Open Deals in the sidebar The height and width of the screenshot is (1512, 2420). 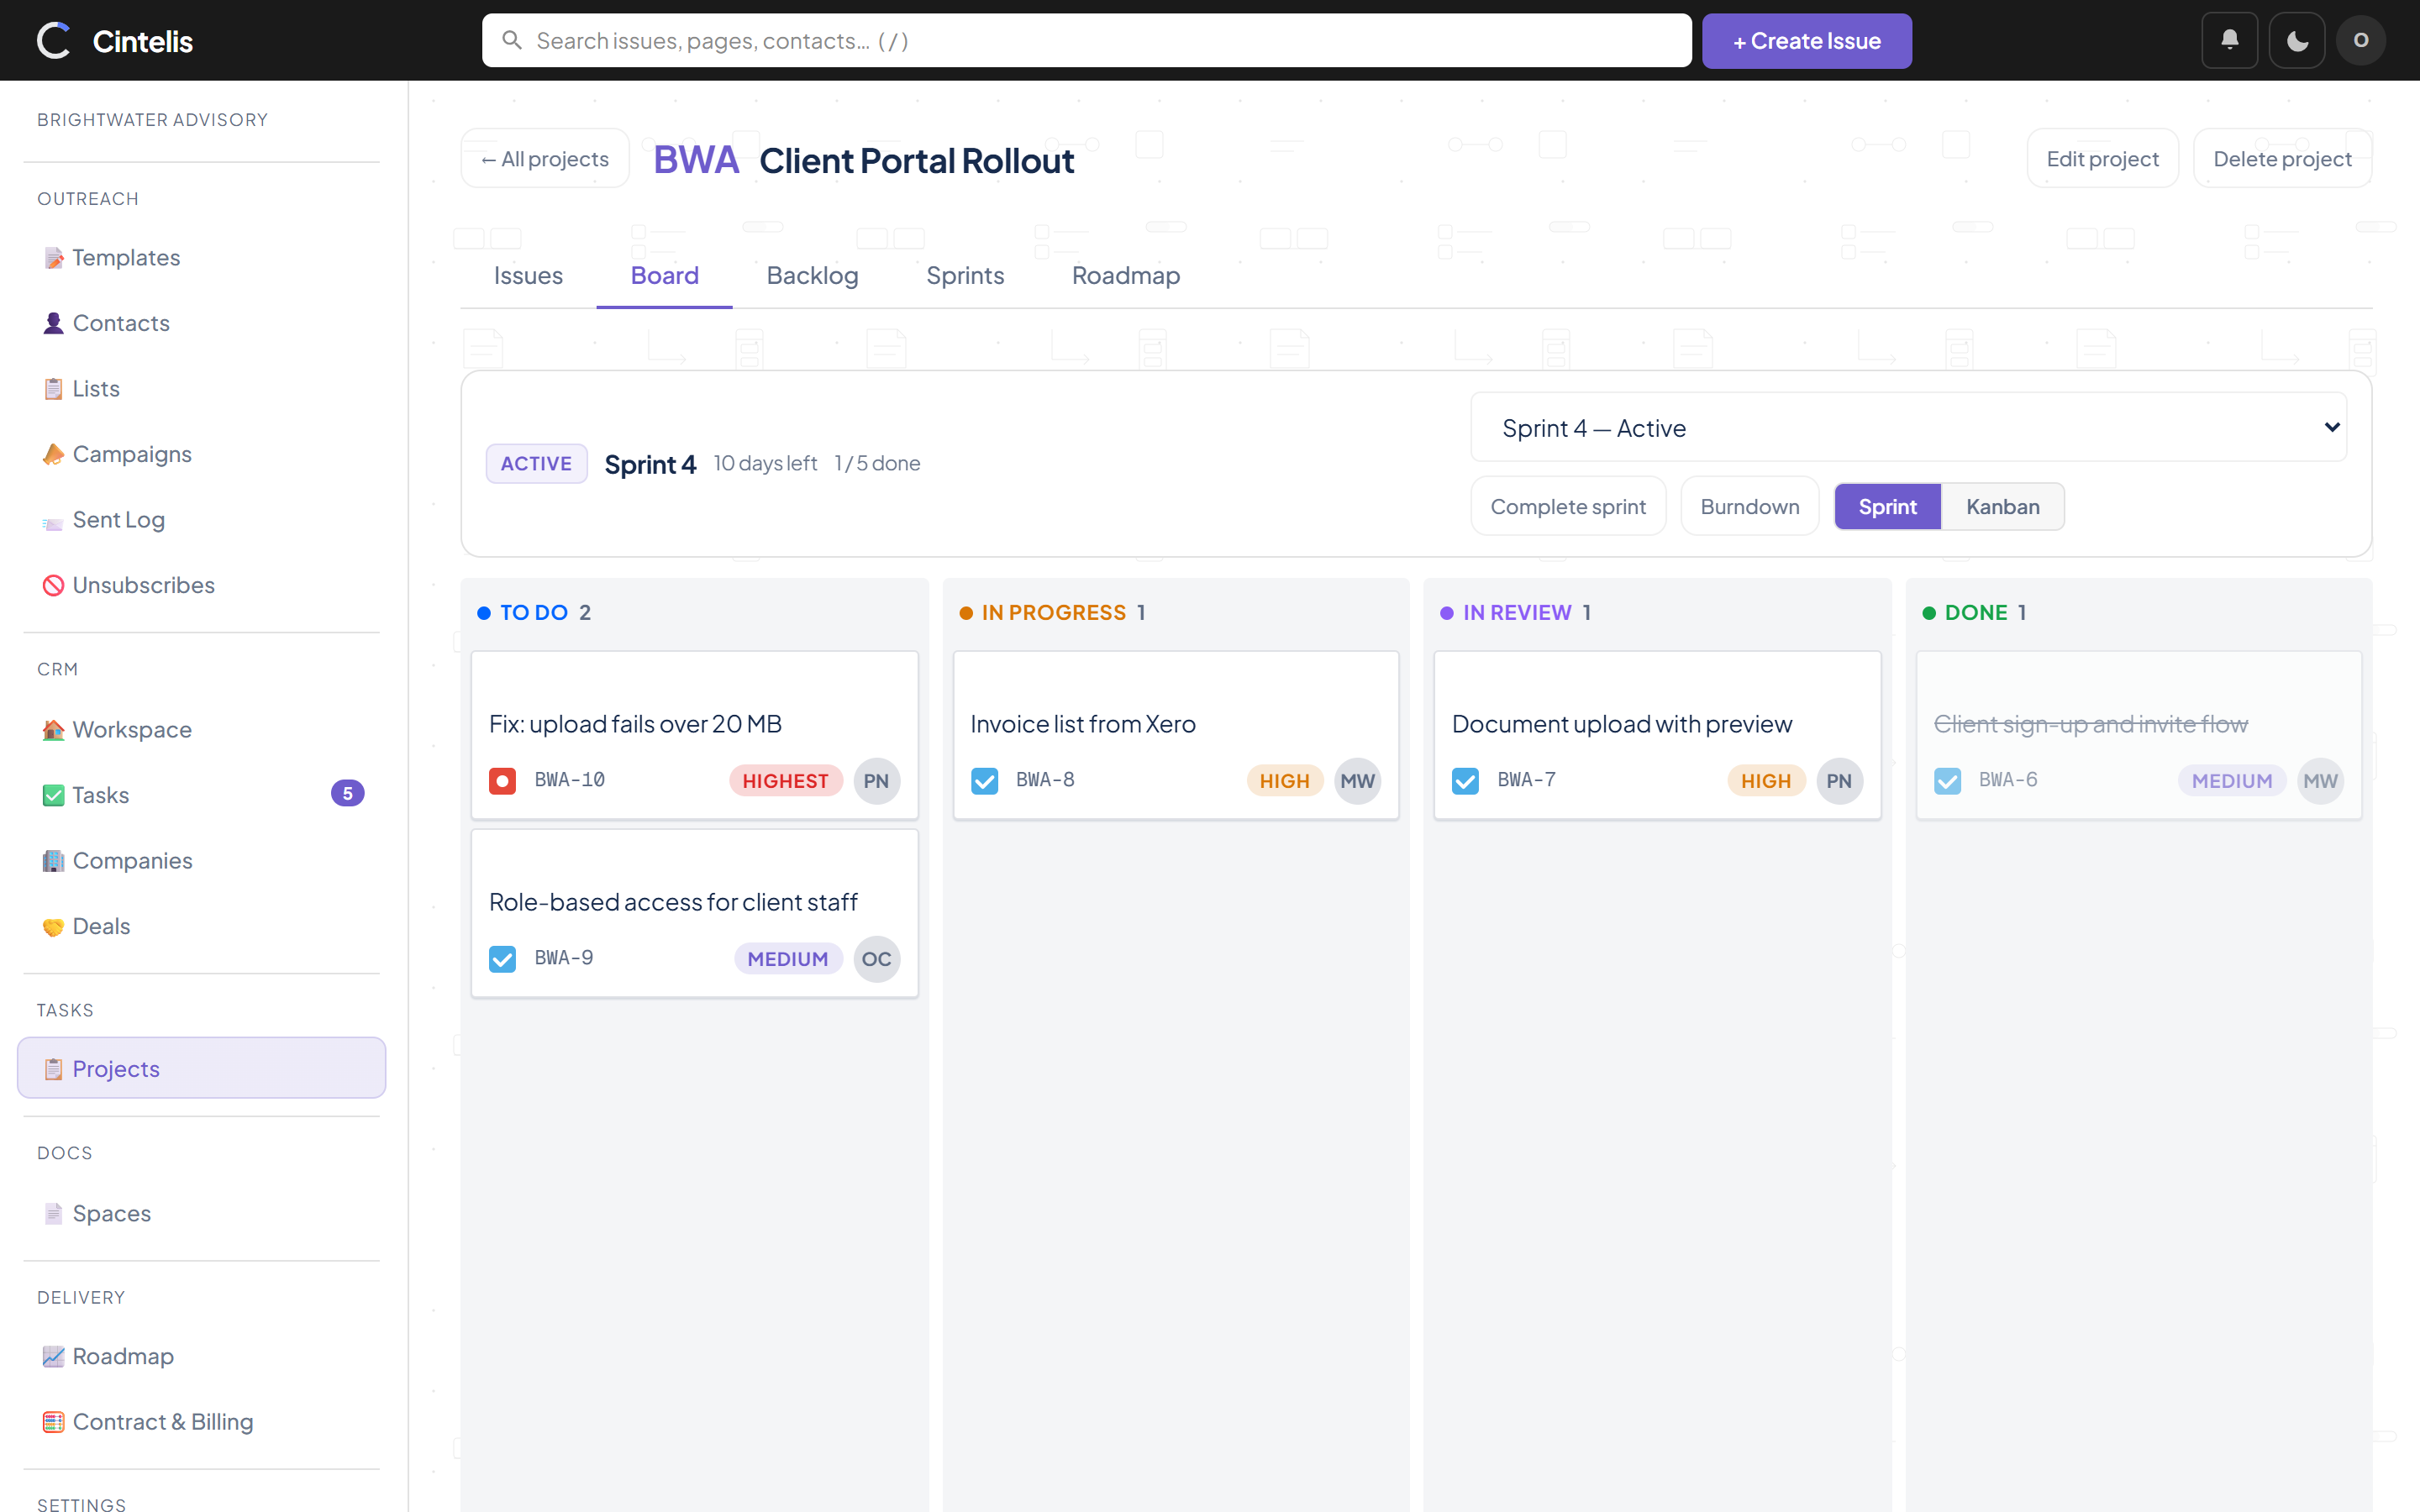coord(202,926)
